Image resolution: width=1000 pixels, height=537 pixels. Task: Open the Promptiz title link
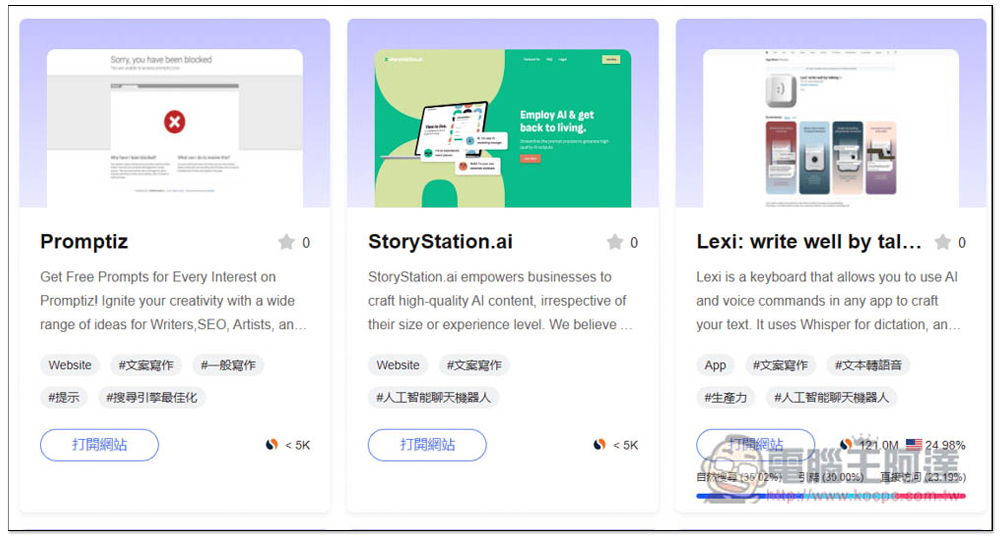(84, 242)
